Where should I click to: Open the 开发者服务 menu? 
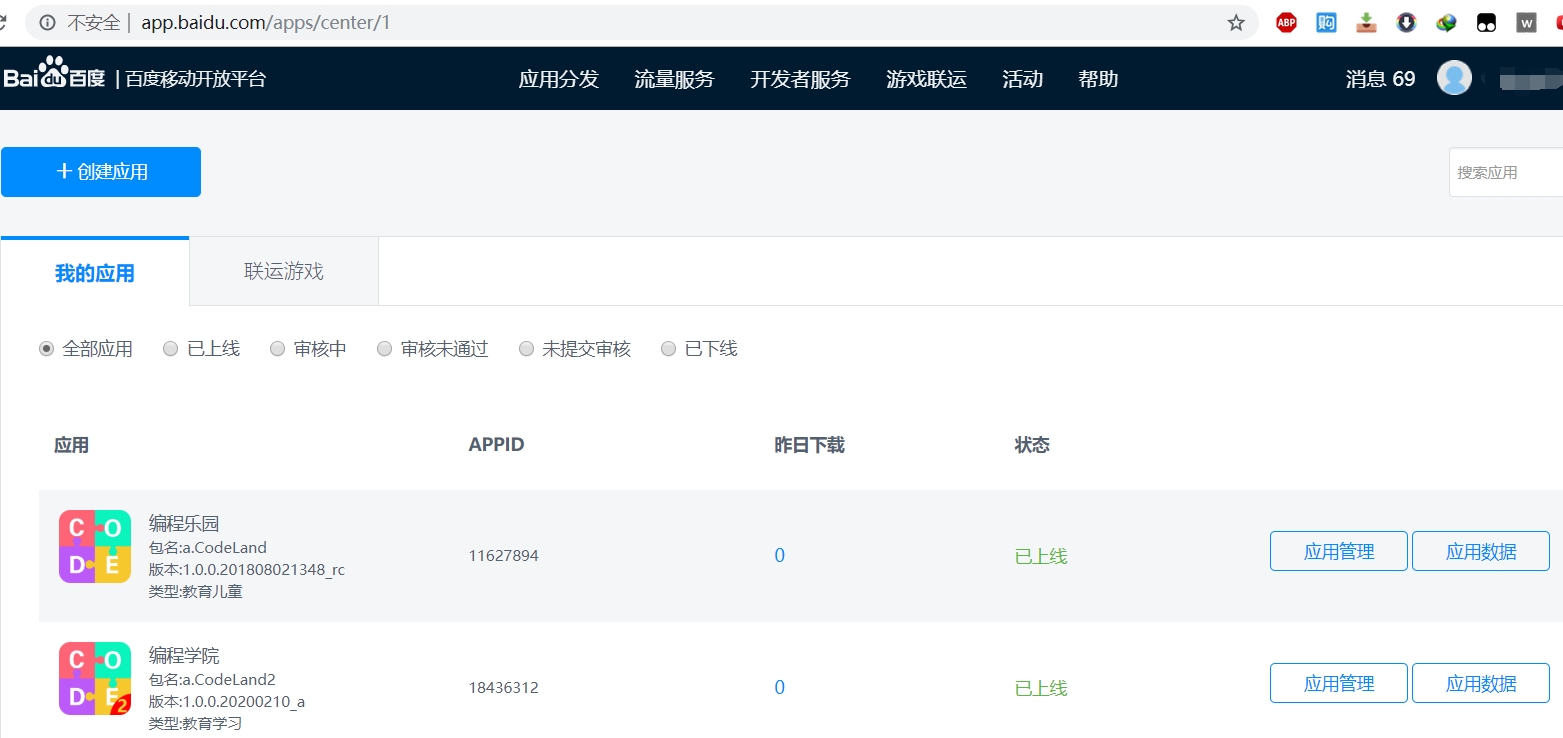pos(800,79)
